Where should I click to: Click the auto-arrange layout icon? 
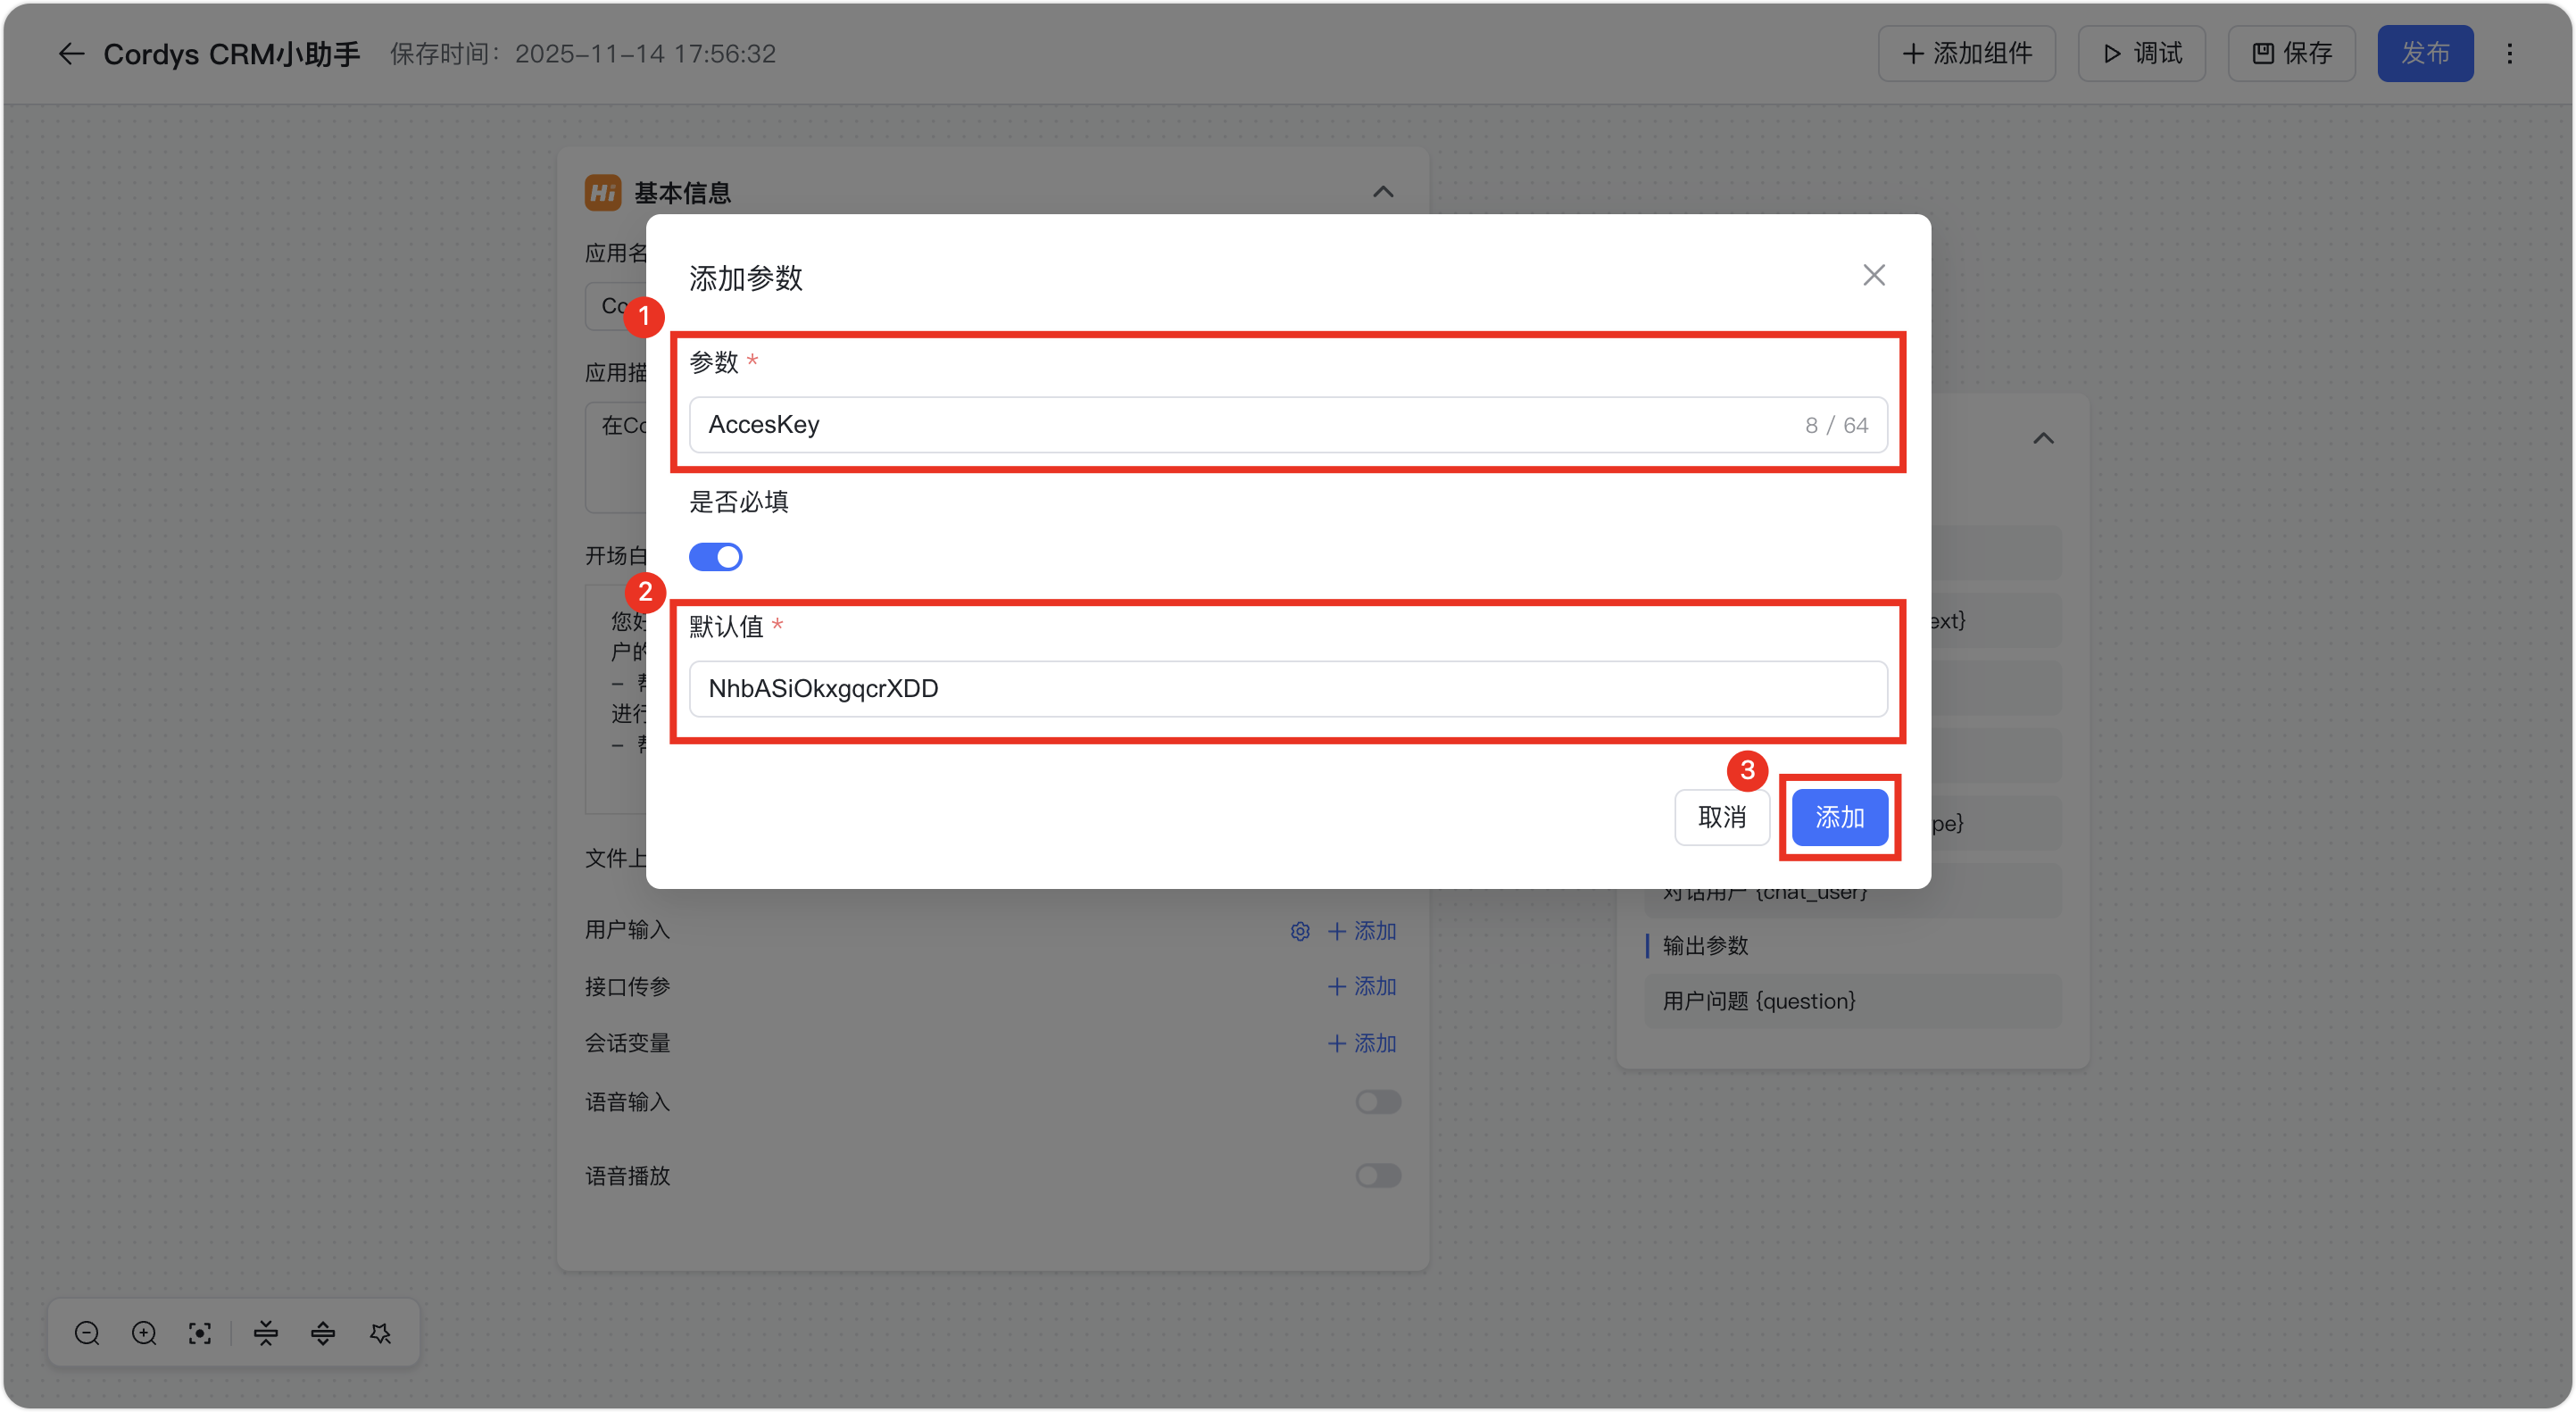click(380, 1333)
